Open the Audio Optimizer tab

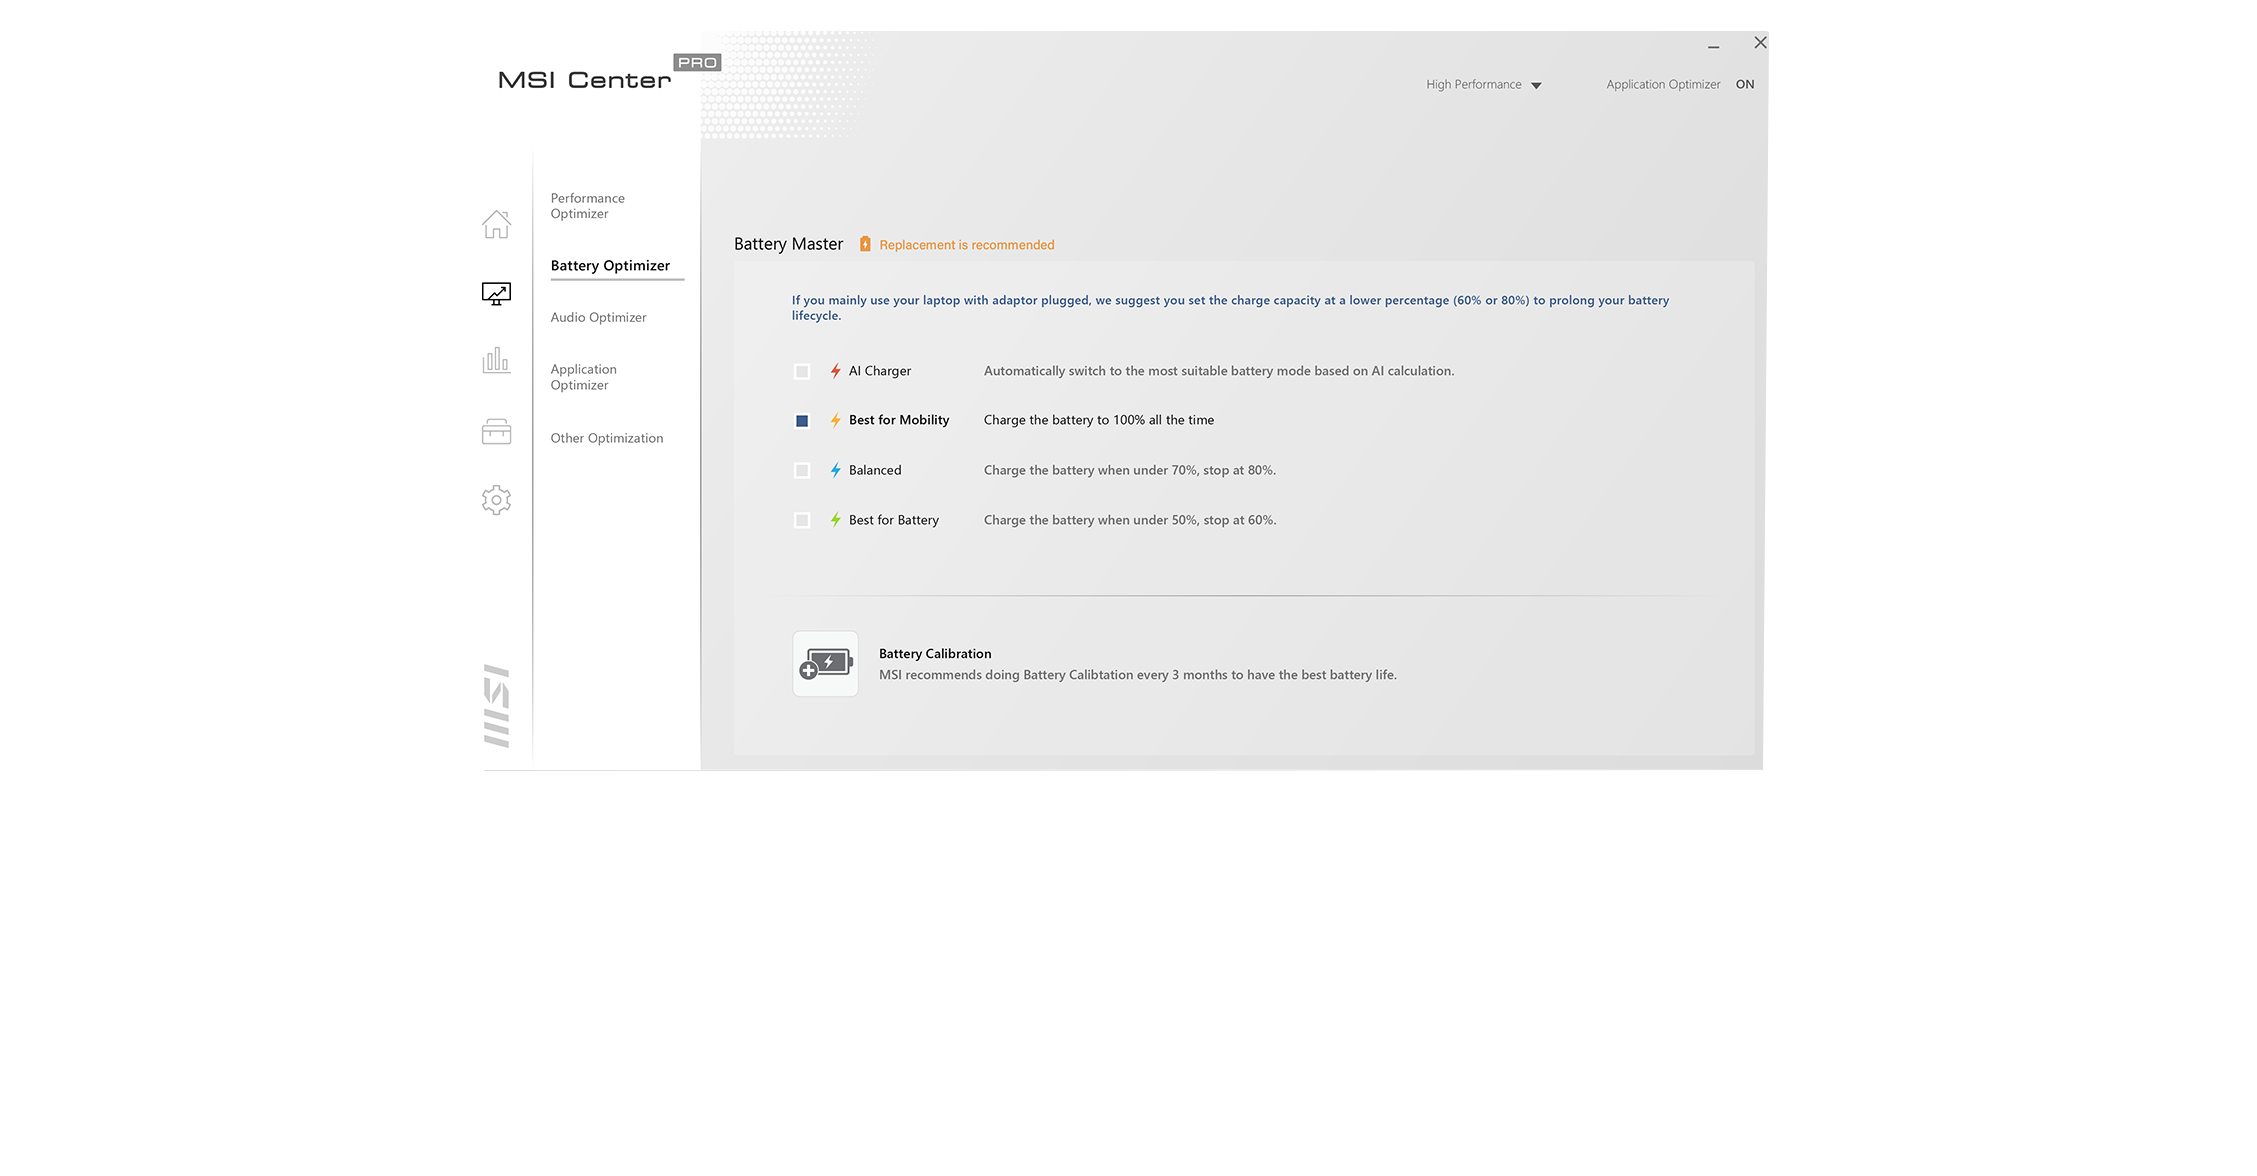598,318
